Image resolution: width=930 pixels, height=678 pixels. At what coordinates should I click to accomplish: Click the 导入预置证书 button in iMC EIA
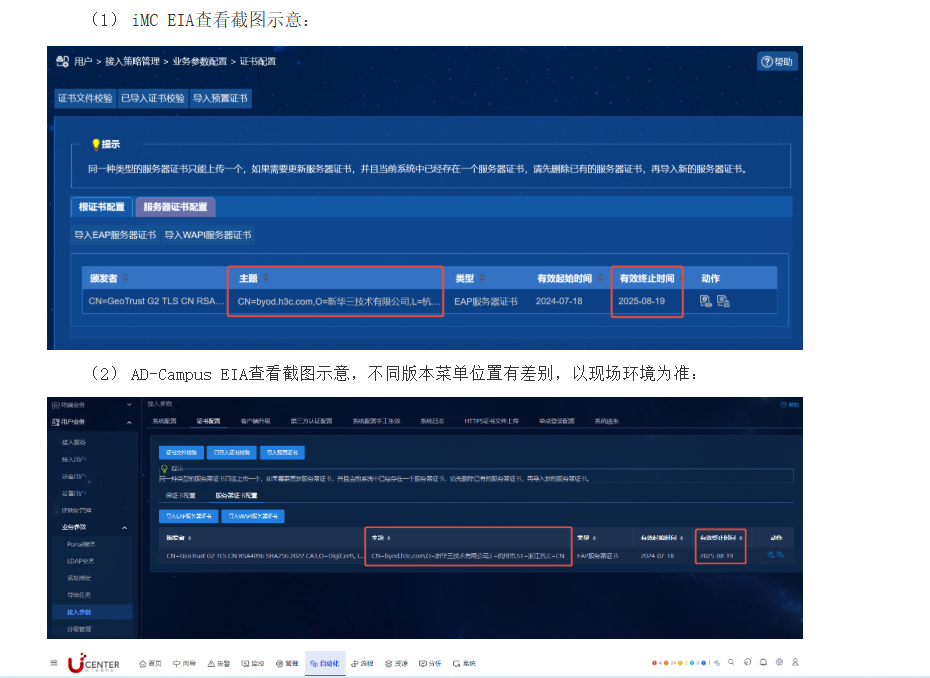(221, 98)
